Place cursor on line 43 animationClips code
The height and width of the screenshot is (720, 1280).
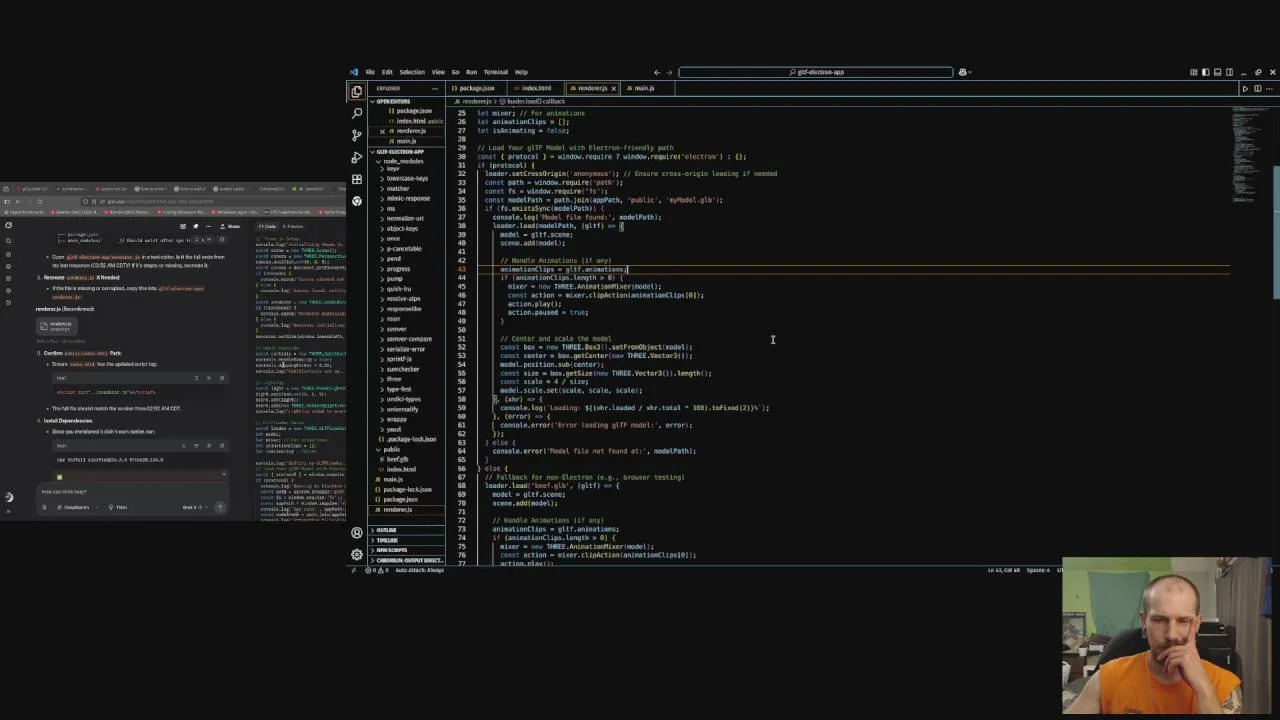point(564,269)
